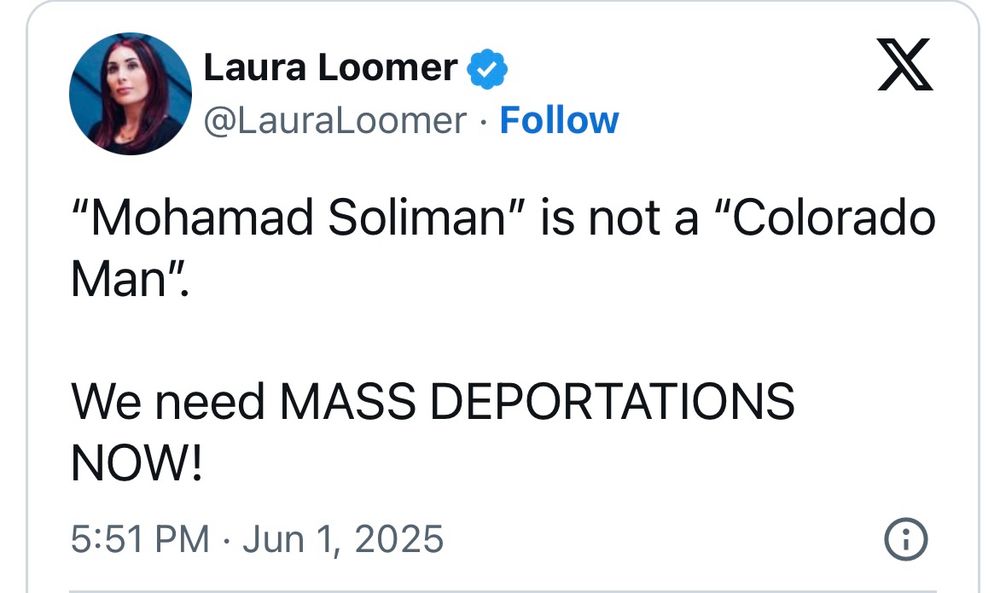Click the line reading 'We need MASS DEPORTATIONS'
Image resolution: width=1000 pixels, height=593 pixels.
coord(432,402)
